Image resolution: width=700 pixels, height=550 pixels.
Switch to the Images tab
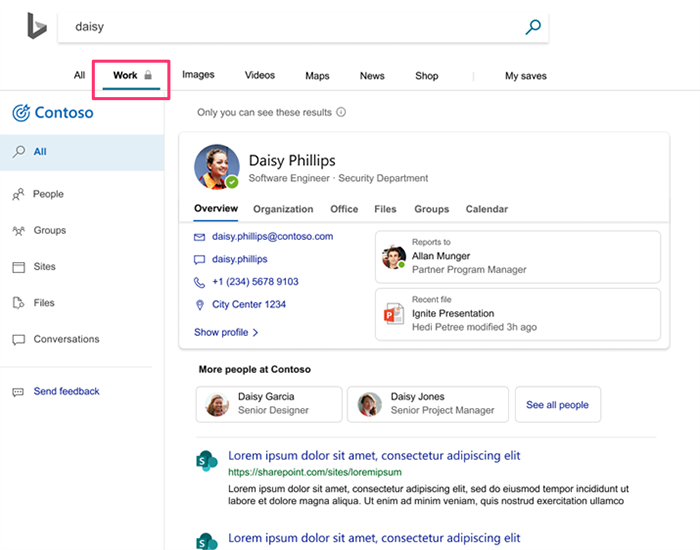coord(198,75)
